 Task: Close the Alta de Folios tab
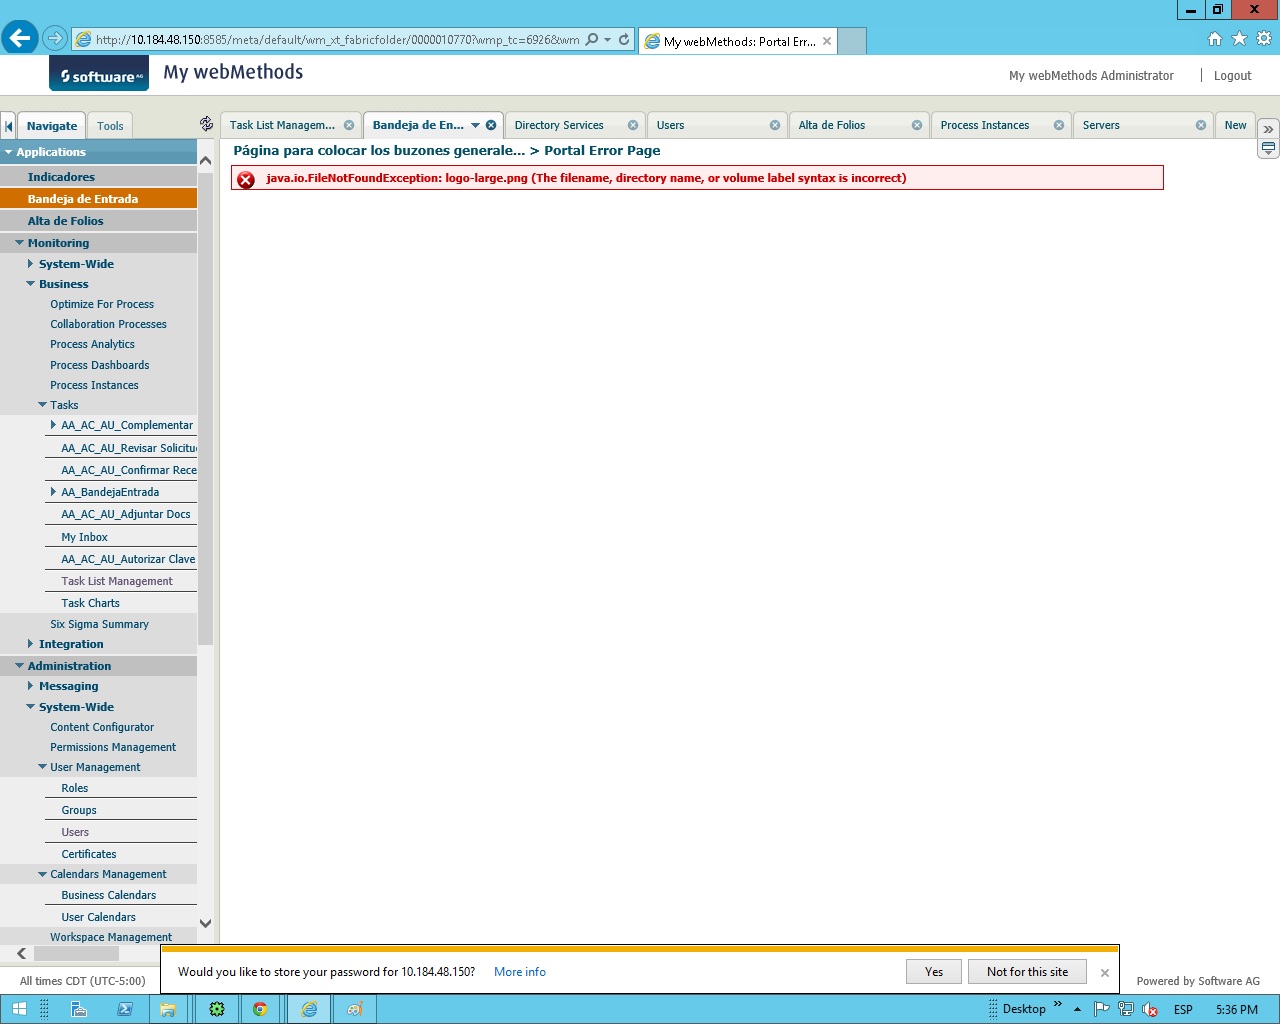click(917, 125)
